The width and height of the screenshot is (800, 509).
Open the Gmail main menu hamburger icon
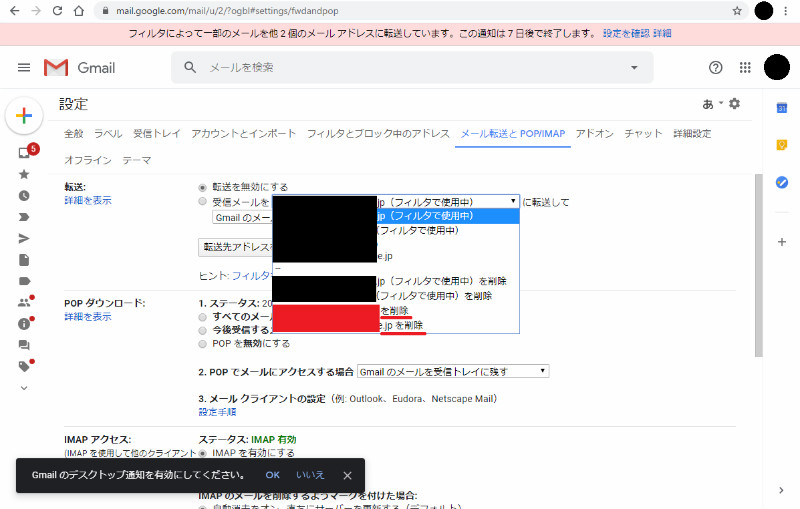point(24,67)
